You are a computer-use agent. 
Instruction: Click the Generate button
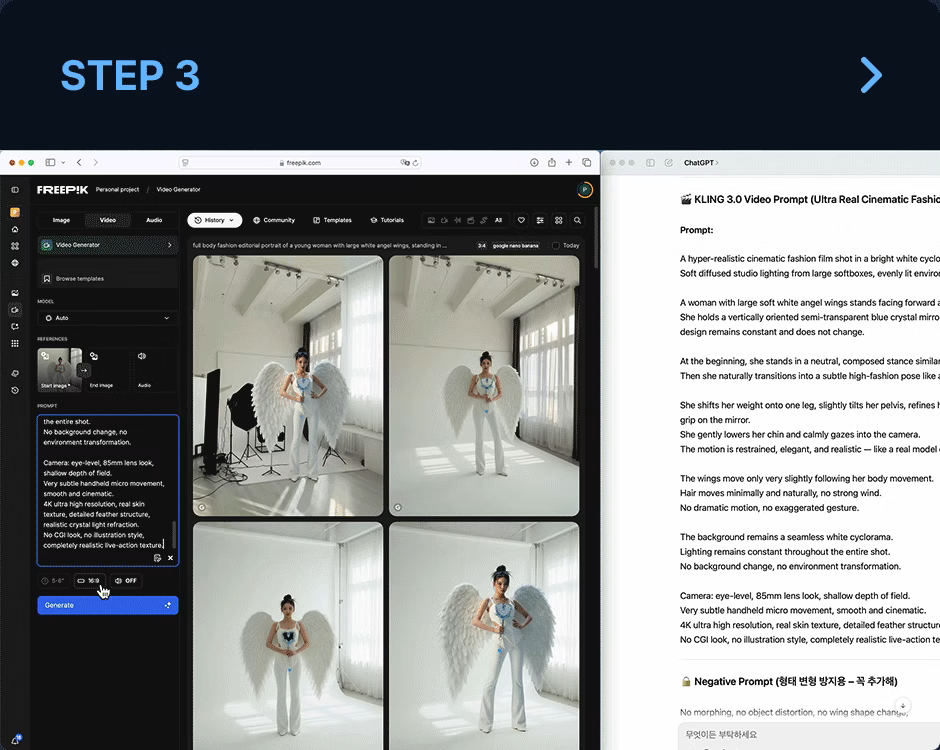coord(108,605)
